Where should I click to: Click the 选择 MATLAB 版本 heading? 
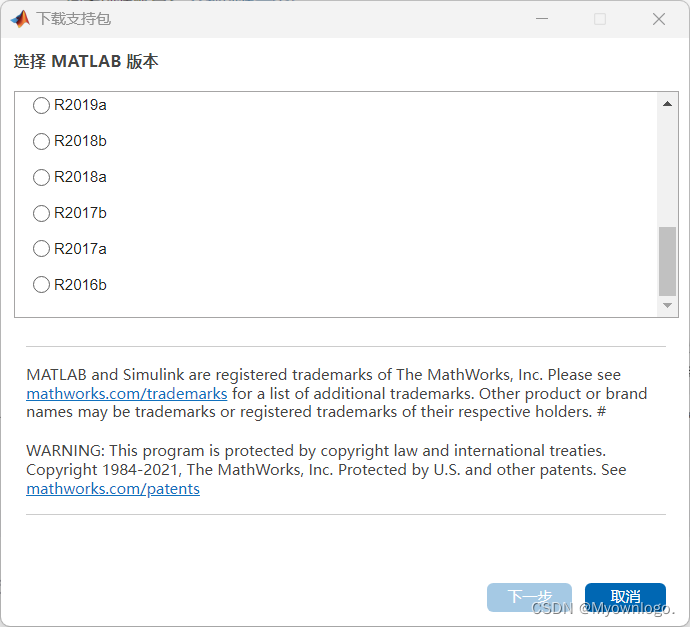86,61
